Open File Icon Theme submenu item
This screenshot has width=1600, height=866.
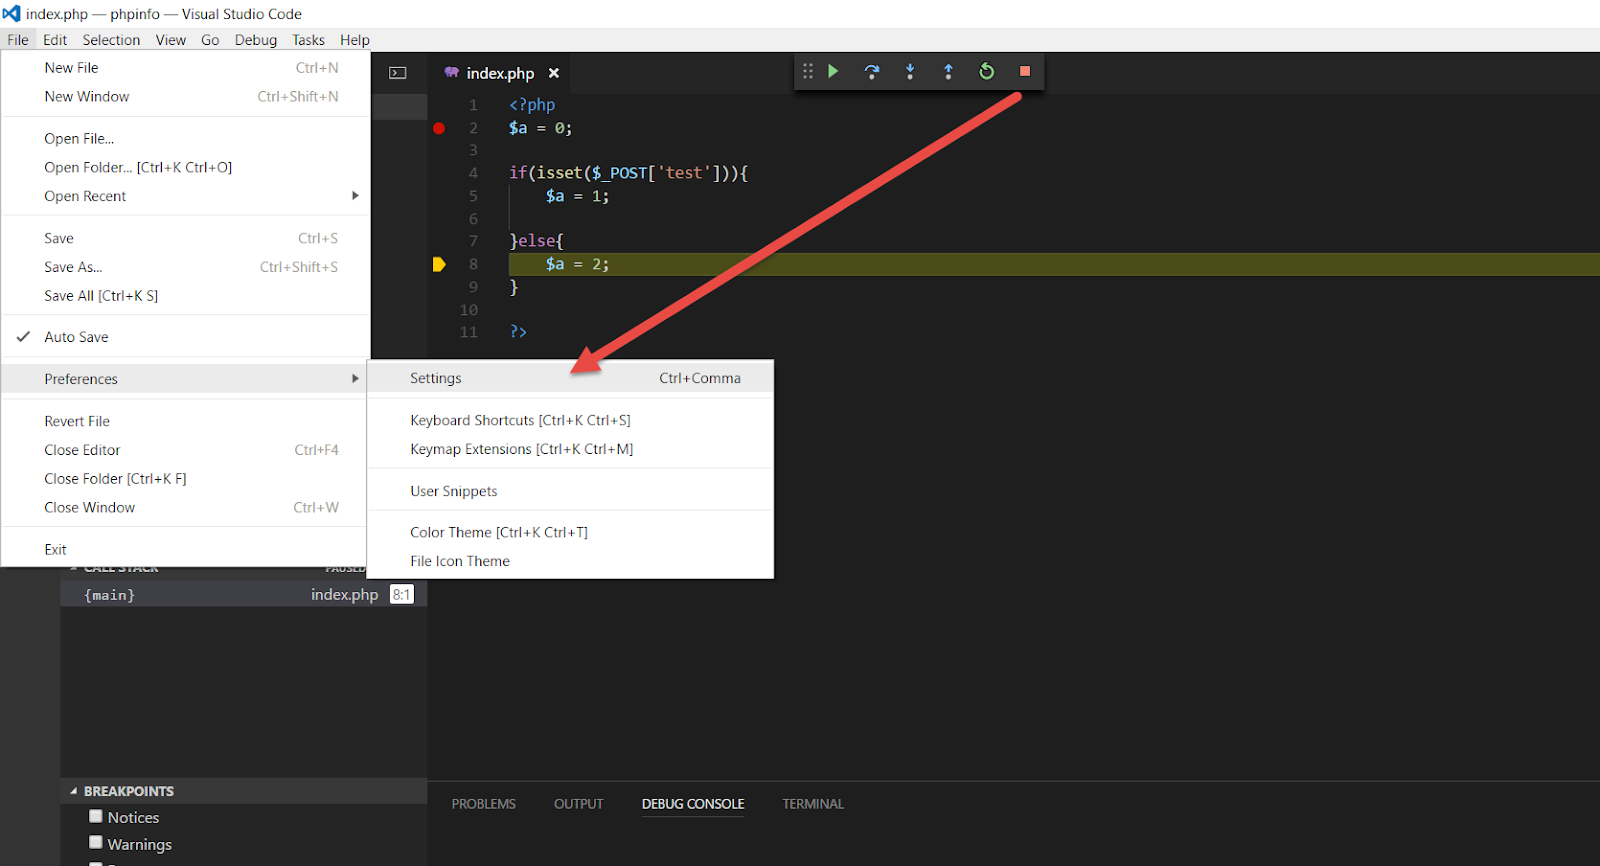click(571, 561)
